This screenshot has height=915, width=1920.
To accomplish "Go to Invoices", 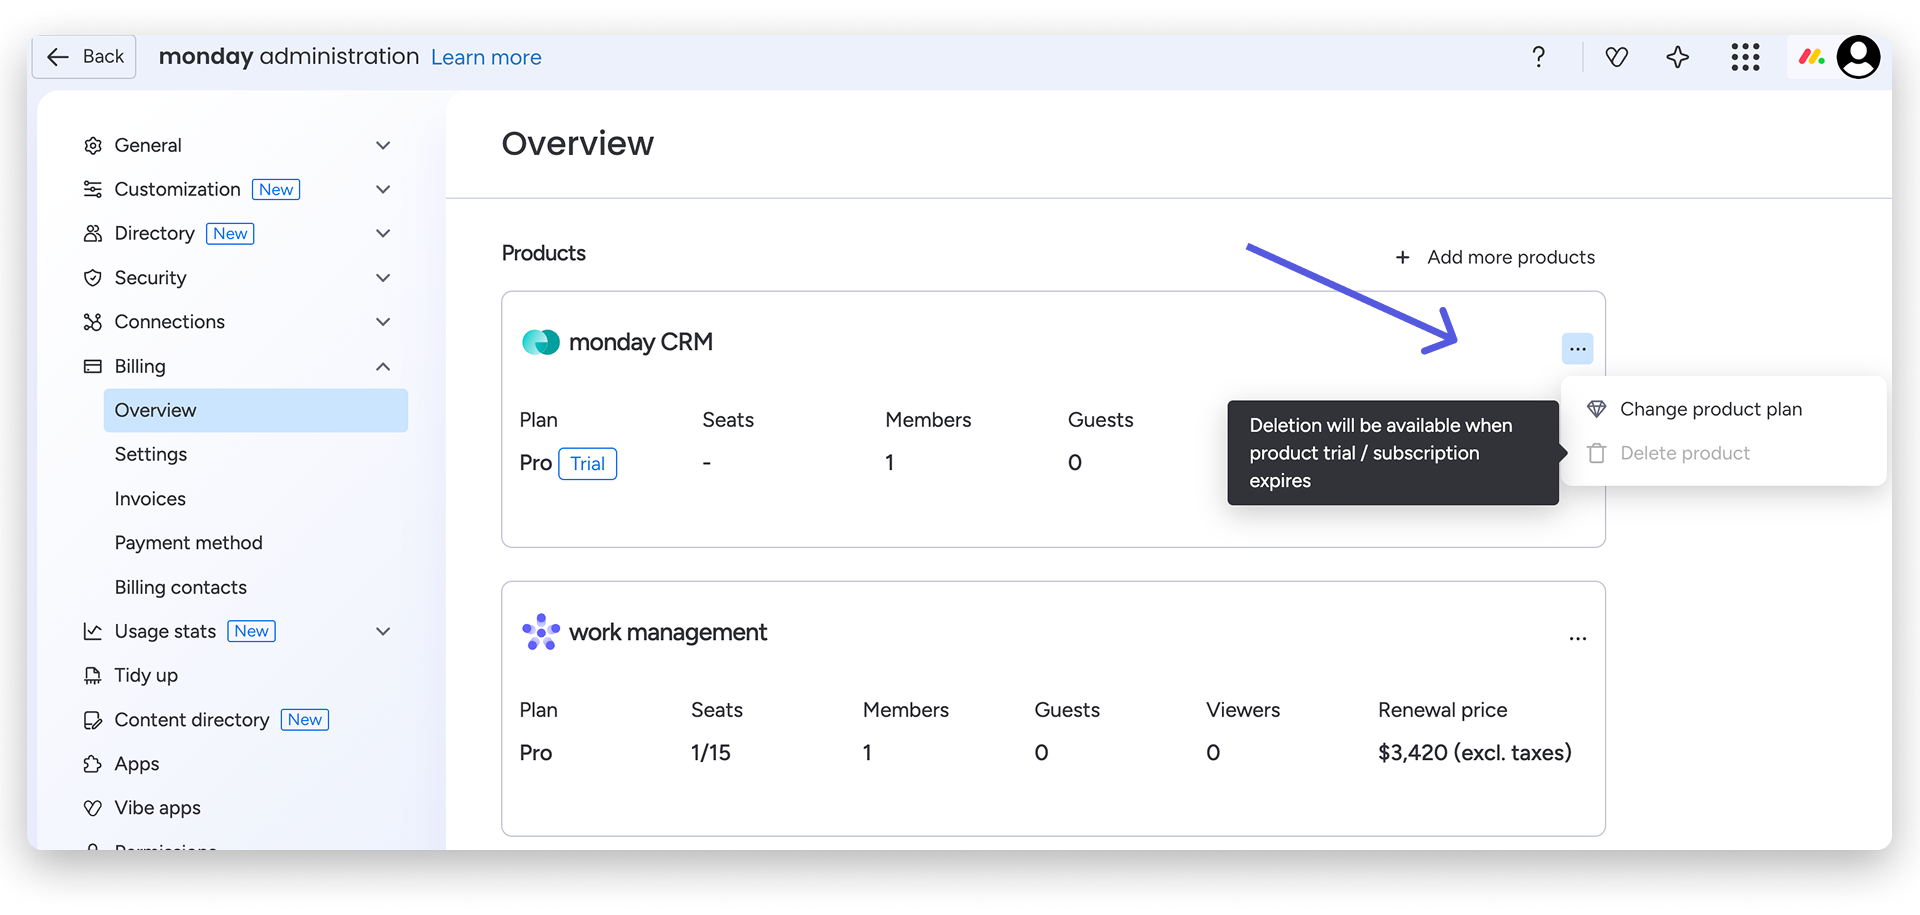I will coord(150,499).
